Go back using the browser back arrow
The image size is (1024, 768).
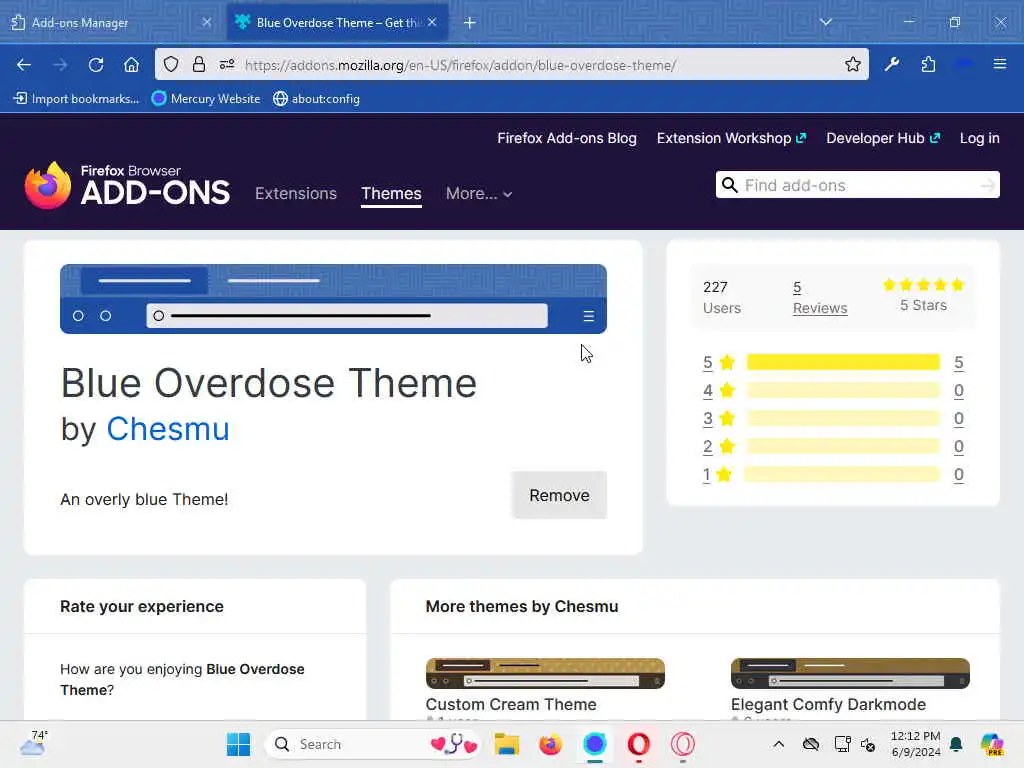tap(24, 65)
